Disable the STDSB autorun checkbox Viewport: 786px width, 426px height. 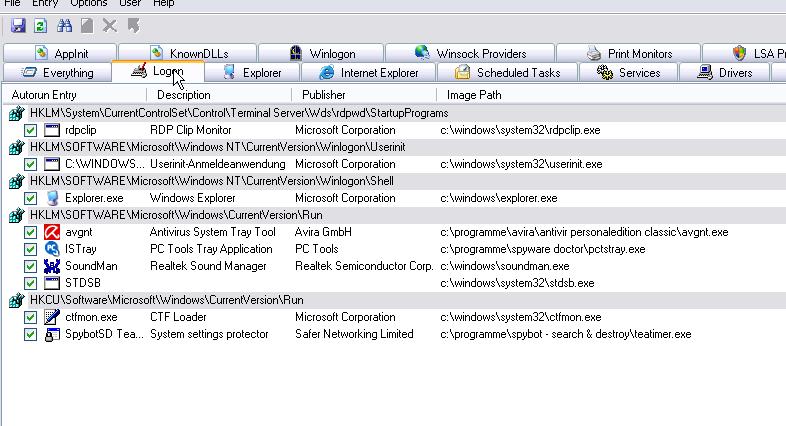(x=31, y=283)
